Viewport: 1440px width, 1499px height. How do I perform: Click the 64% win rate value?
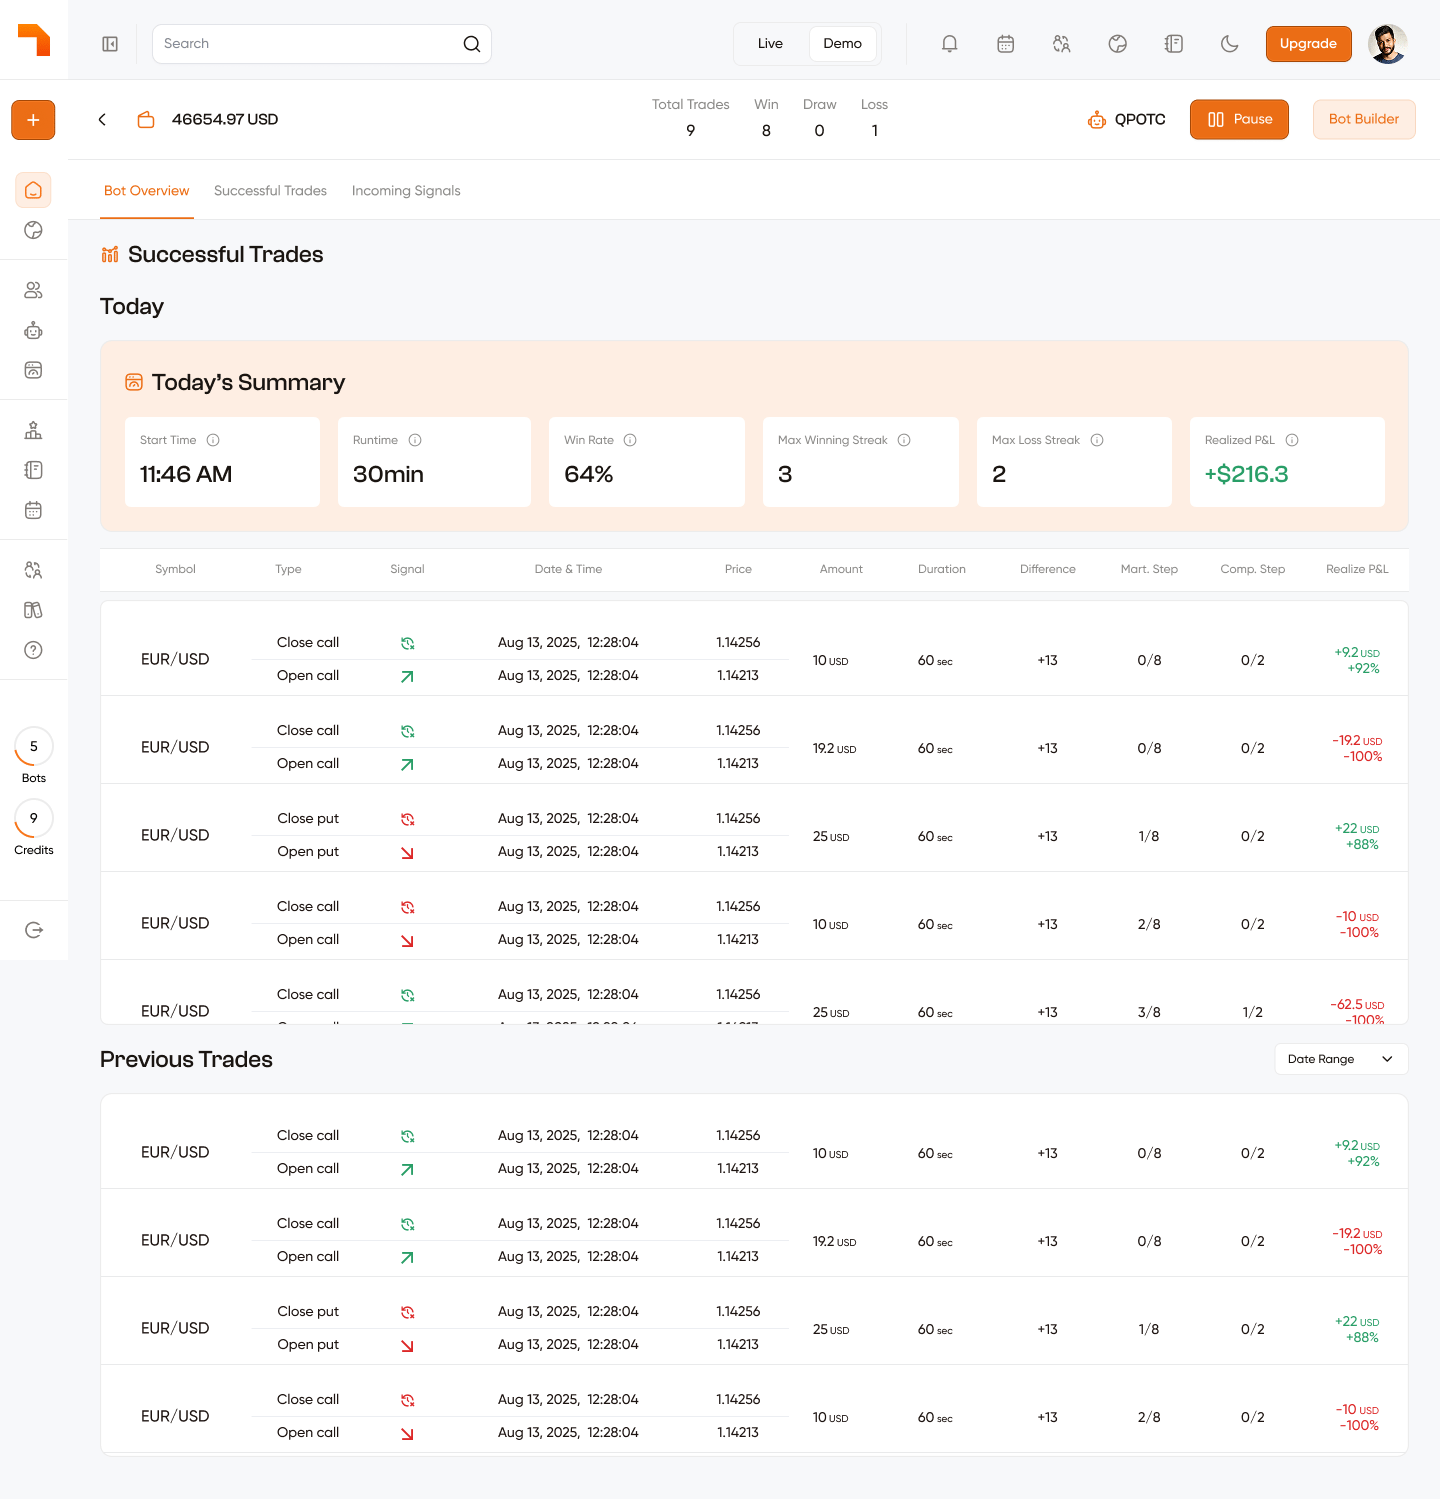pos(589,474)
